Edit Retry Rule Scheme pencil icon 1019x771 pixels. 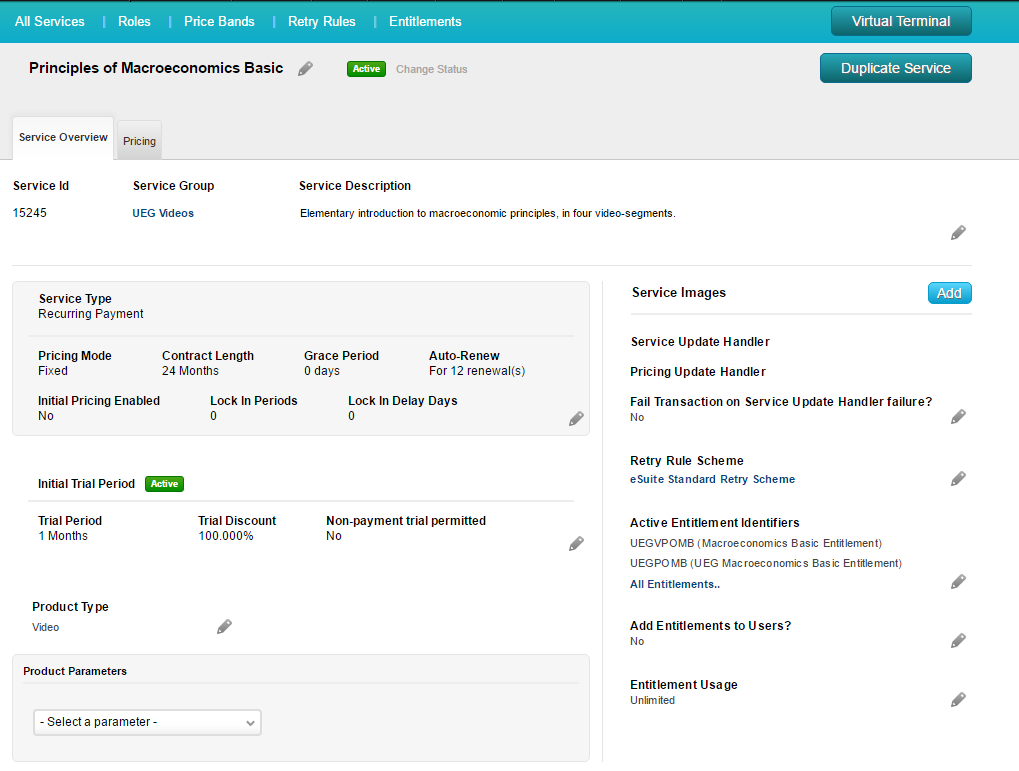[x=958, y=479]
